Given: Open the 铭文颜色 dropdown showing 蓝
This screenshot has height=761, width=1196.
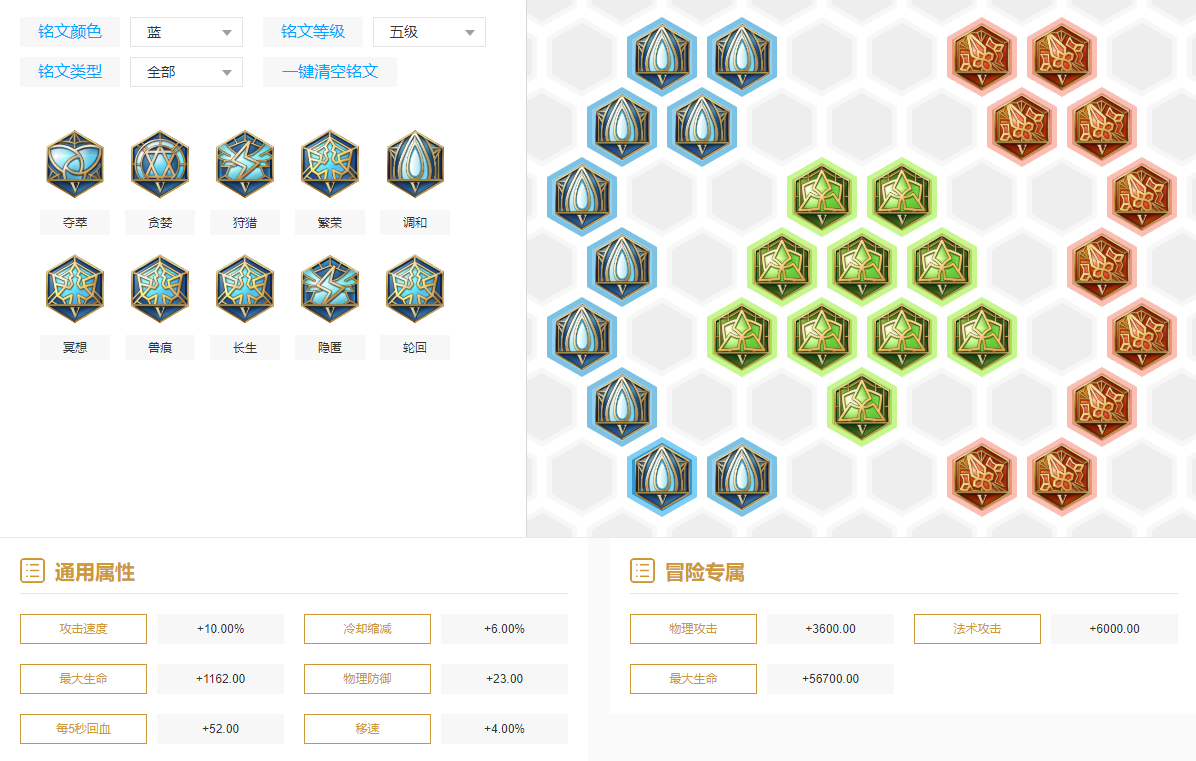Looking at the screenshot, I should pyautogui.click(x=186, y=32).
